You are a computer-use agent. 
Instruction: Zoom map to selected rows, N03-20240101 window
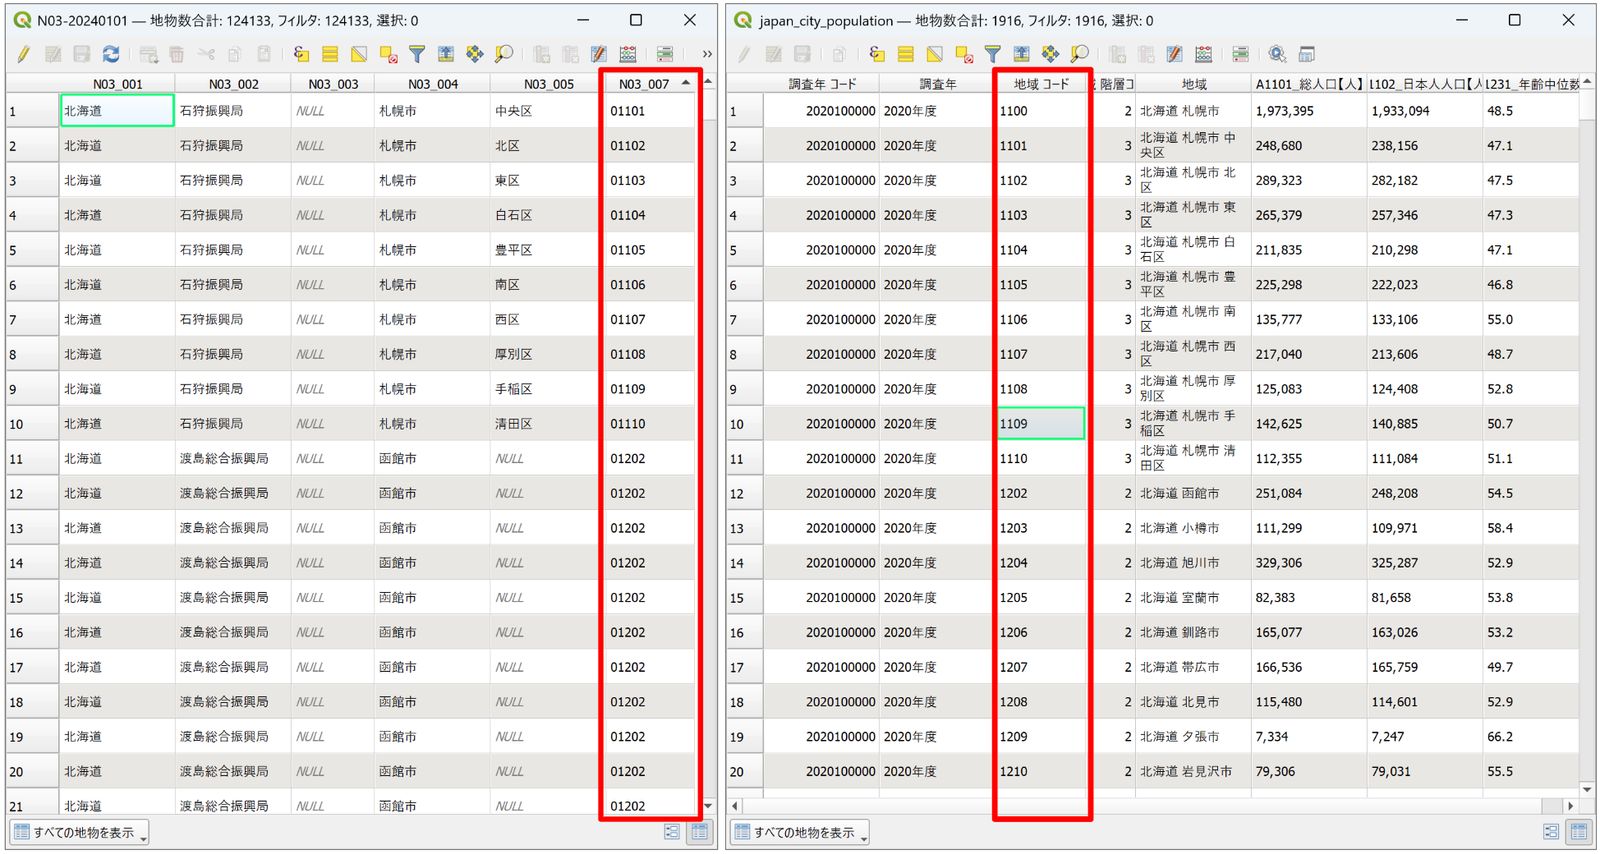click(x=504, y=54)
